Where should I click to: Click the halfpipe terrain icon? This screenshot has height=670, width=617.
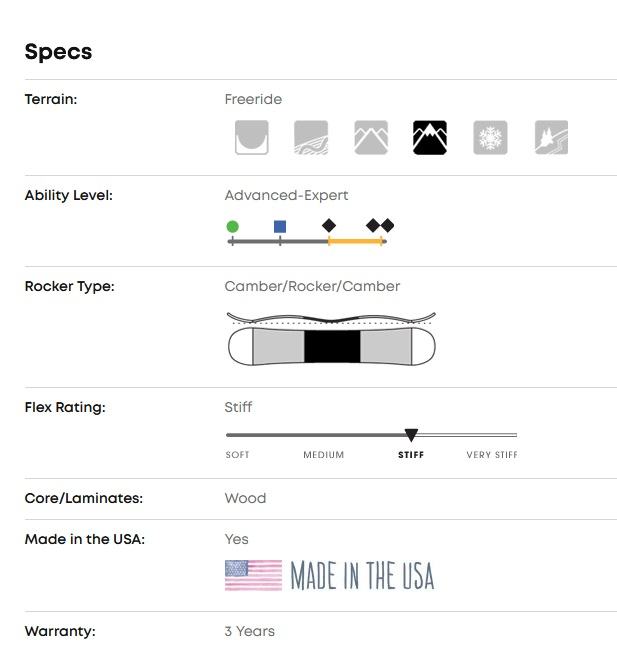[251, 137]
